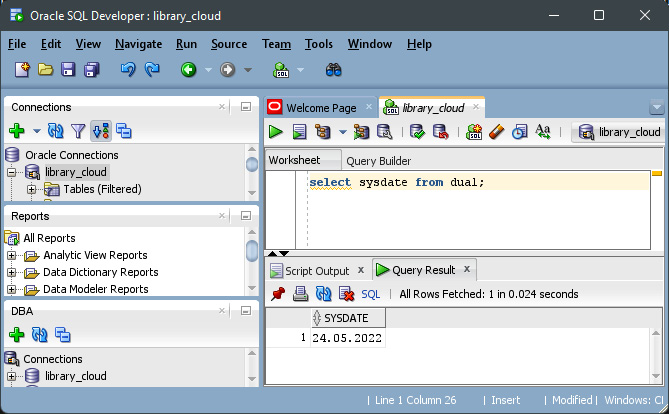Click the Unshared SQL Worksheet icon

click(x=474, y=132)
